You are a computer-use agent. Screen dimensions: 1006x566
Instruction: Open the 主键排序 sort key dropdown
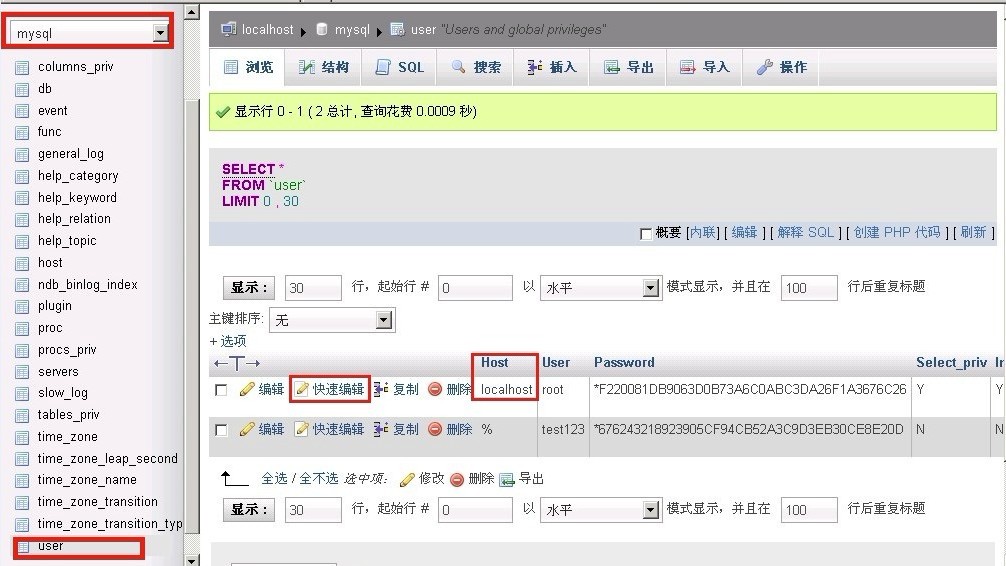tap(384, 320)
